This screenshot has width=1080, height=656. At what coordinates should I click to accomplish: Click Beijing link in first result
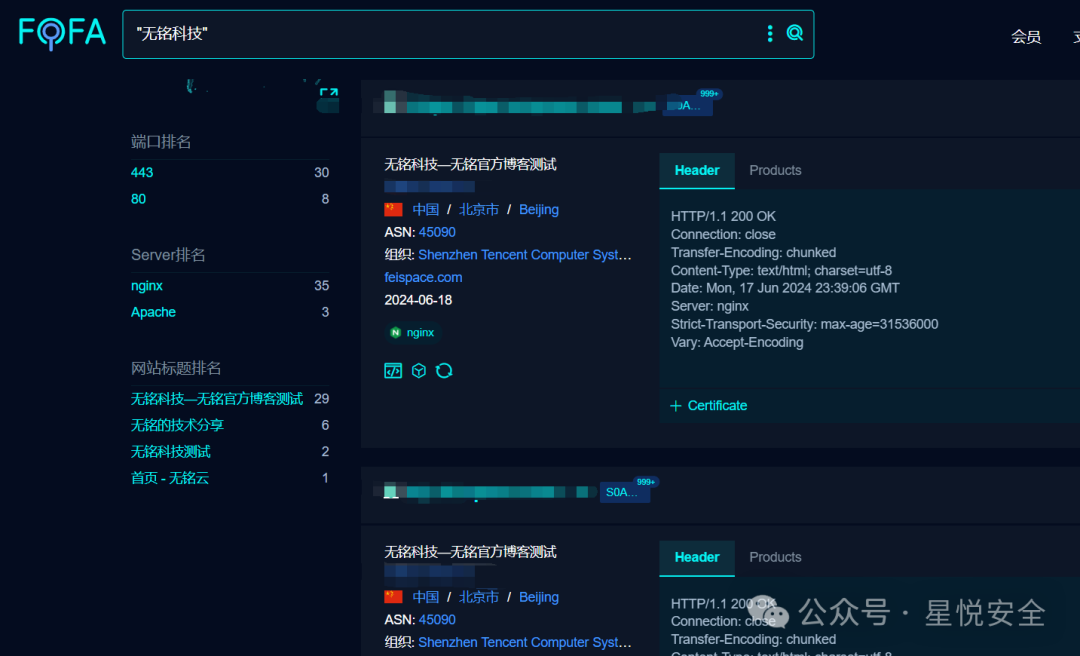(539, 209)
